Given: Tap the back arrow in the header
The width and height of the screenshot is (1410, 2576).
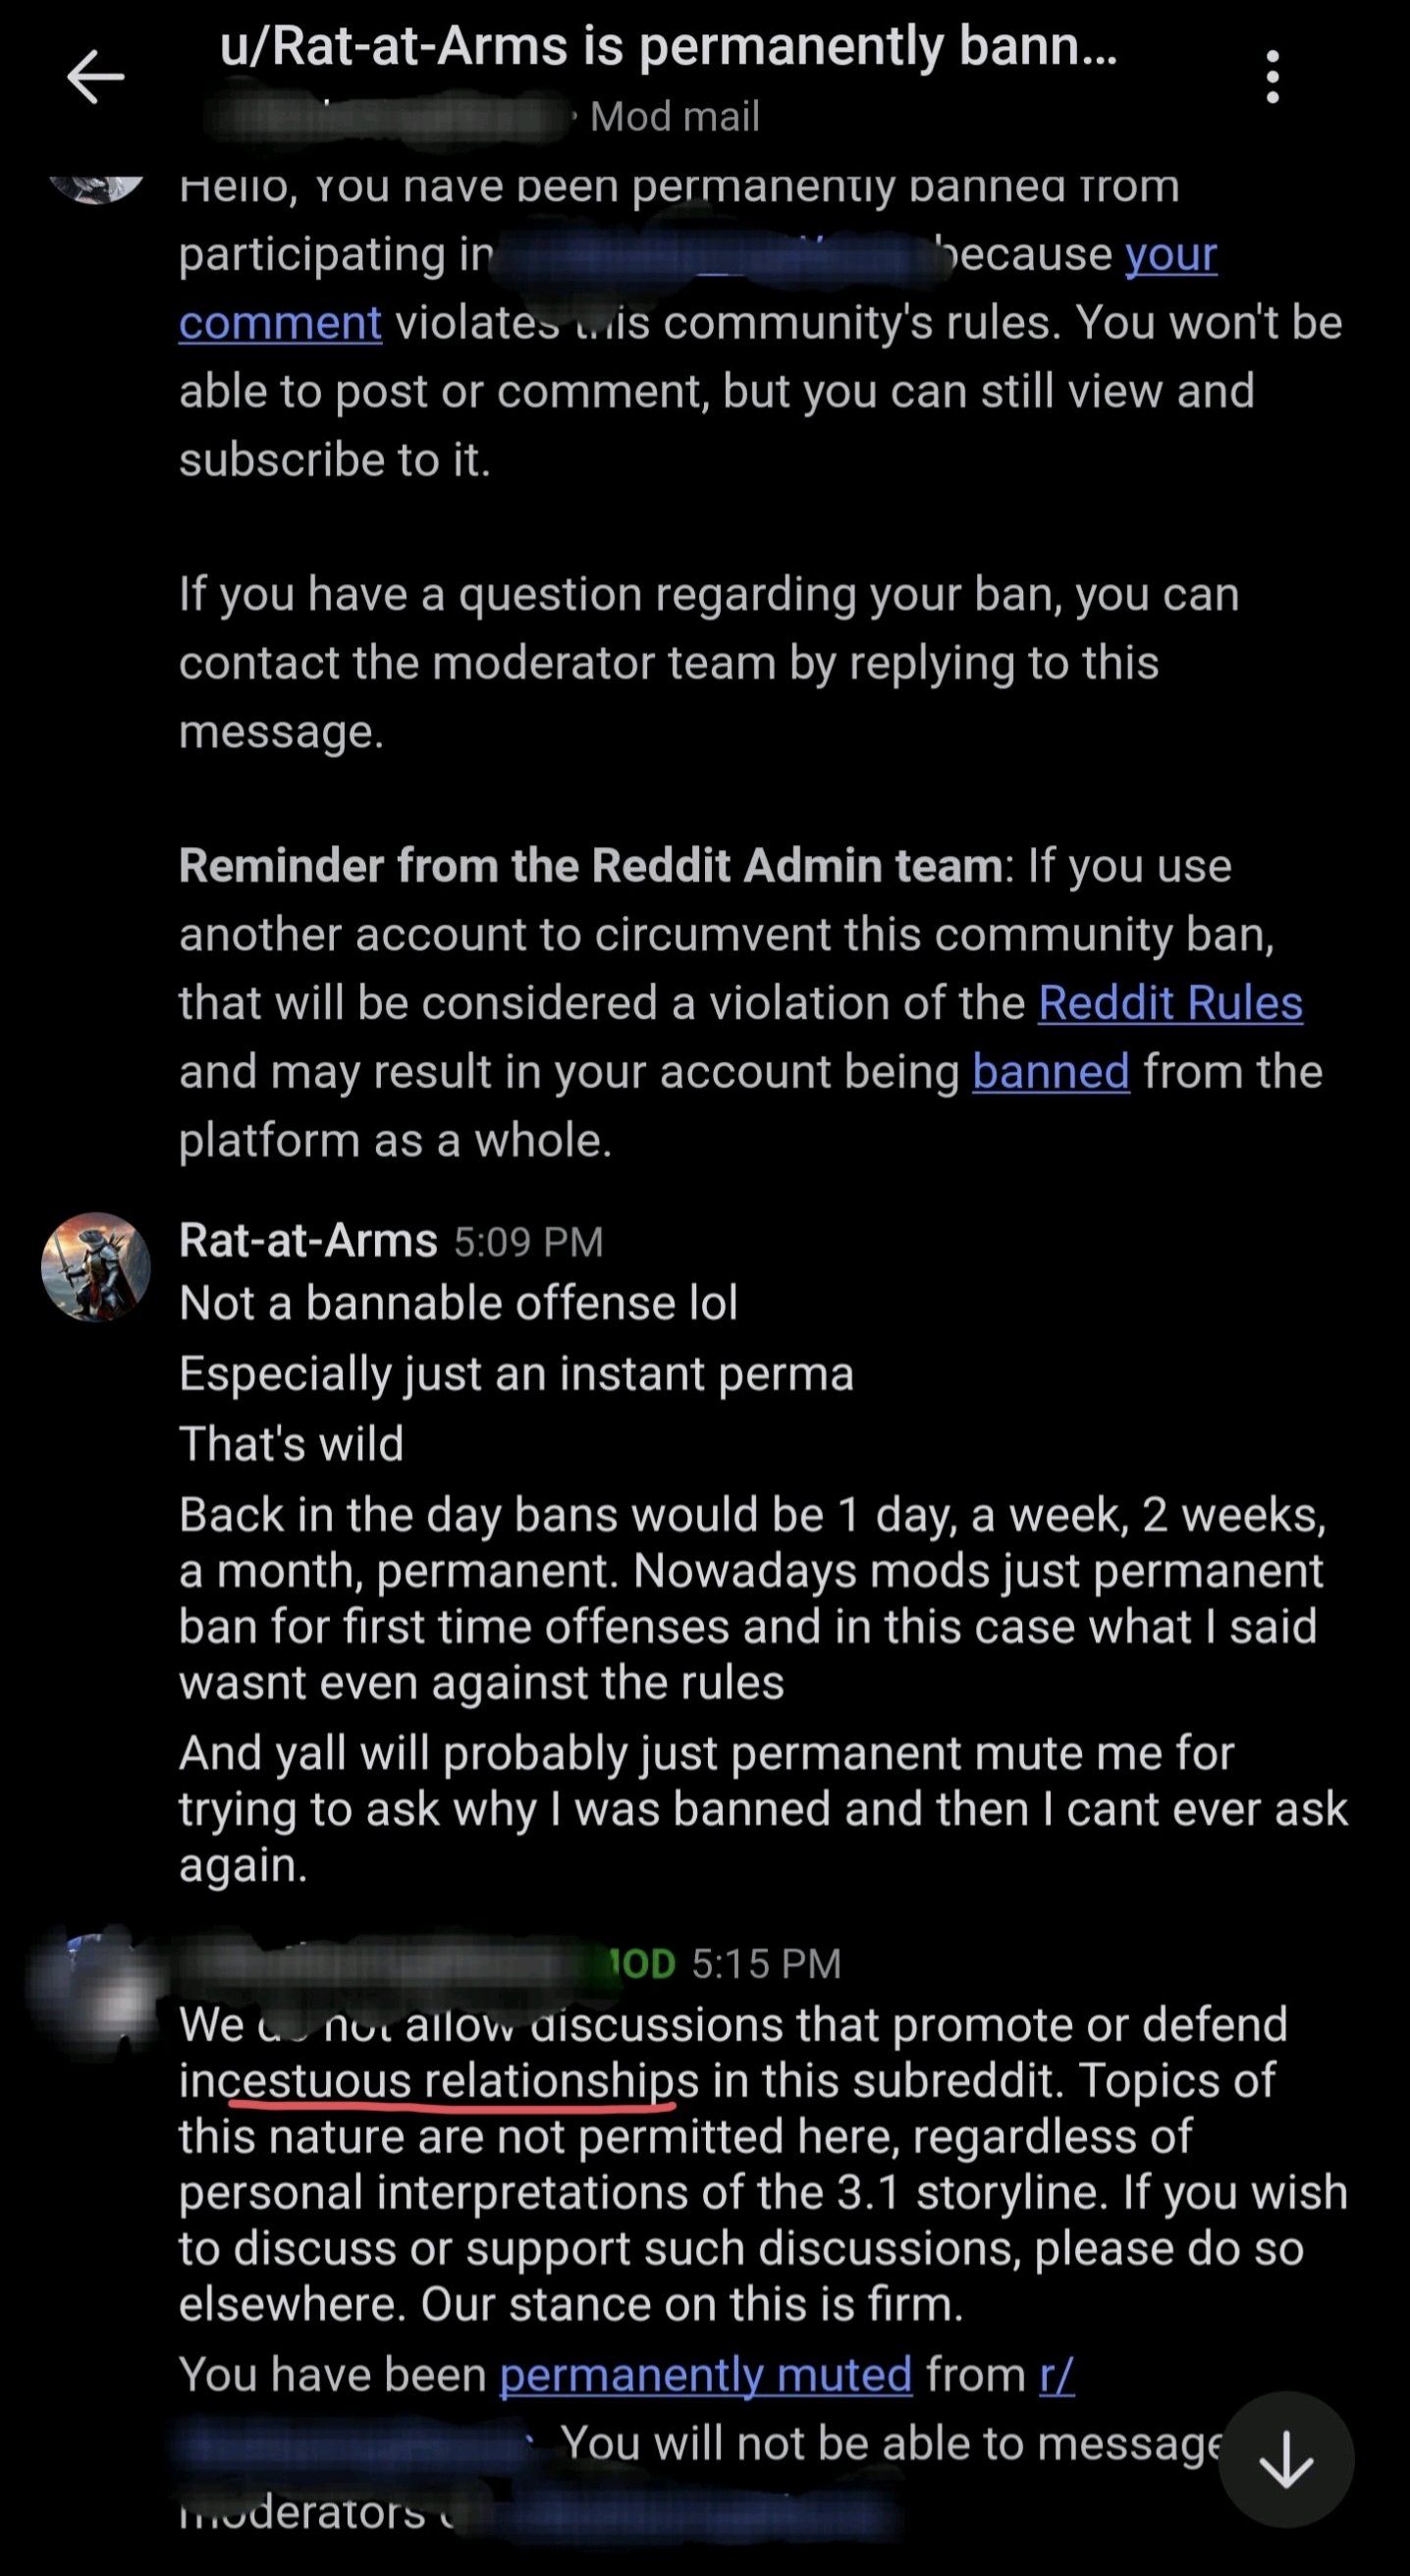Looking at the screenshot, I should [96, 77].
